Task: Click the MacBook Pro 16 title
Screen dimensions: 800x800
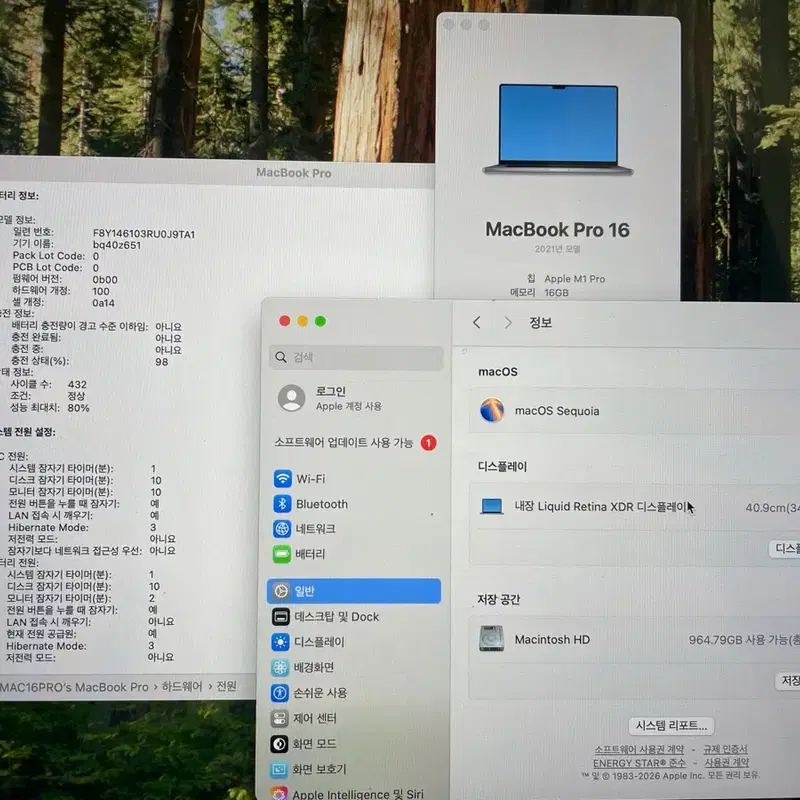Action: pyautogui.click(x=558, y=230)
